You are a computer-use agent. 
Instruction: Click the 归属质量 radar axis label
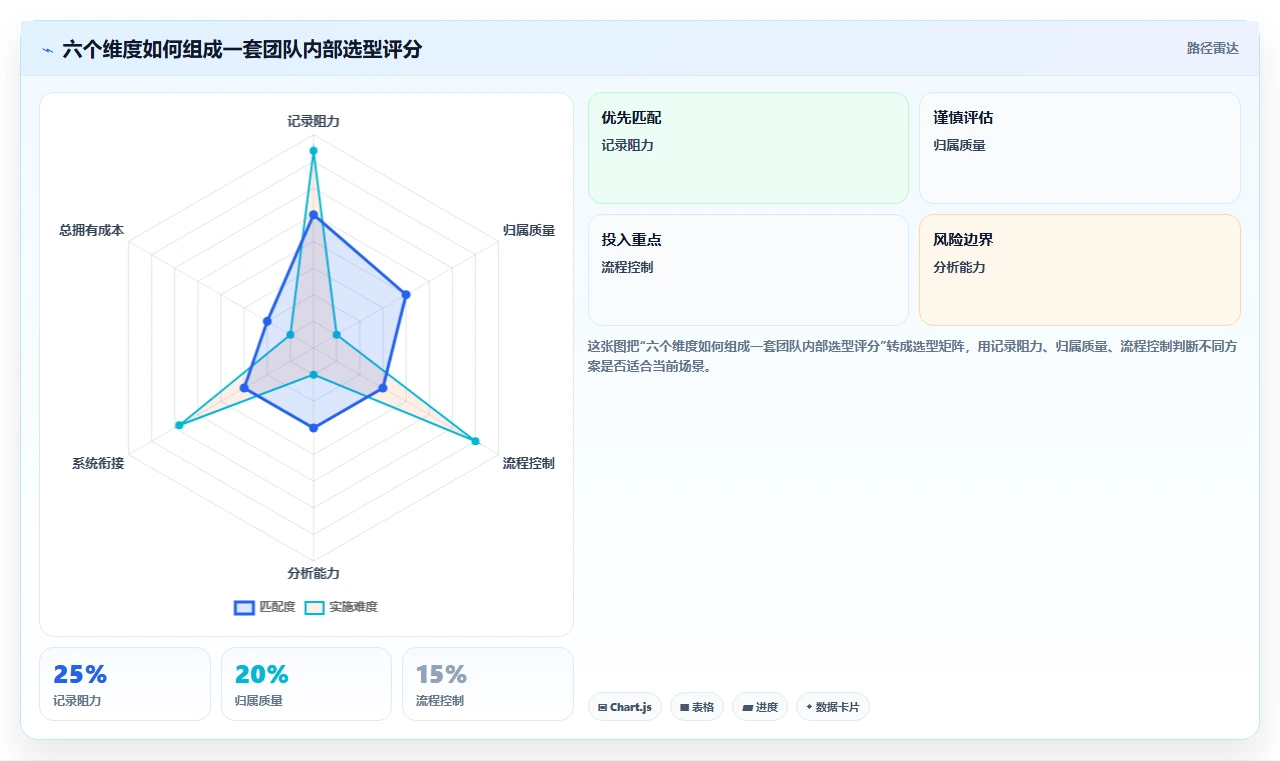529,230
